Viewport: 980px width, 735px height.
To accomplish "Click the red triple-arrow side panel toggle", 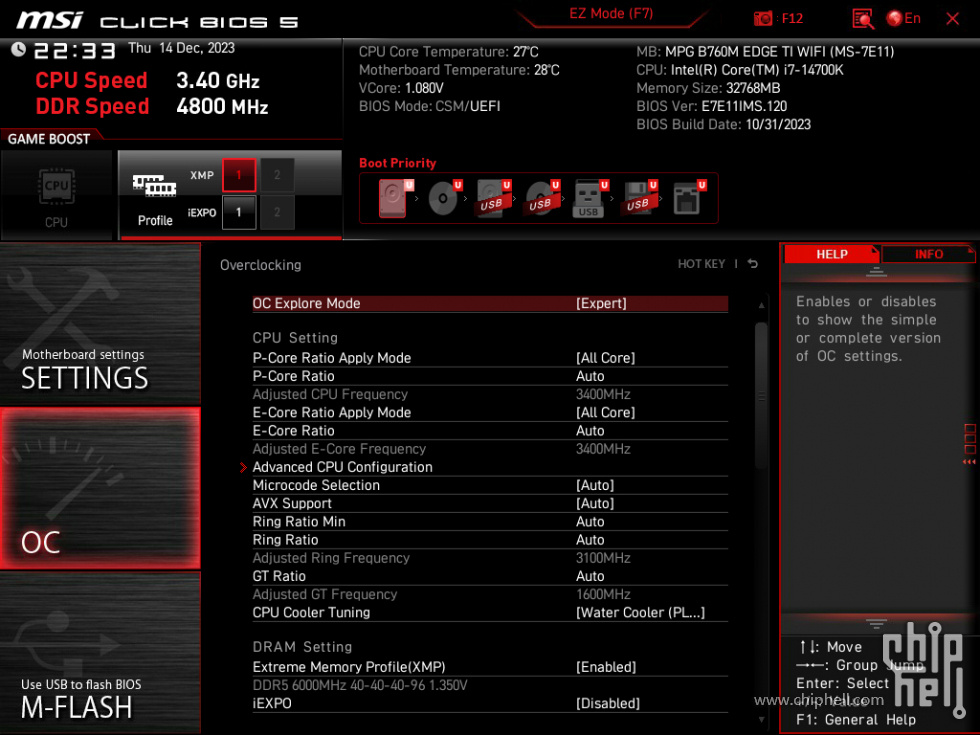I will [x=969, y=462].
